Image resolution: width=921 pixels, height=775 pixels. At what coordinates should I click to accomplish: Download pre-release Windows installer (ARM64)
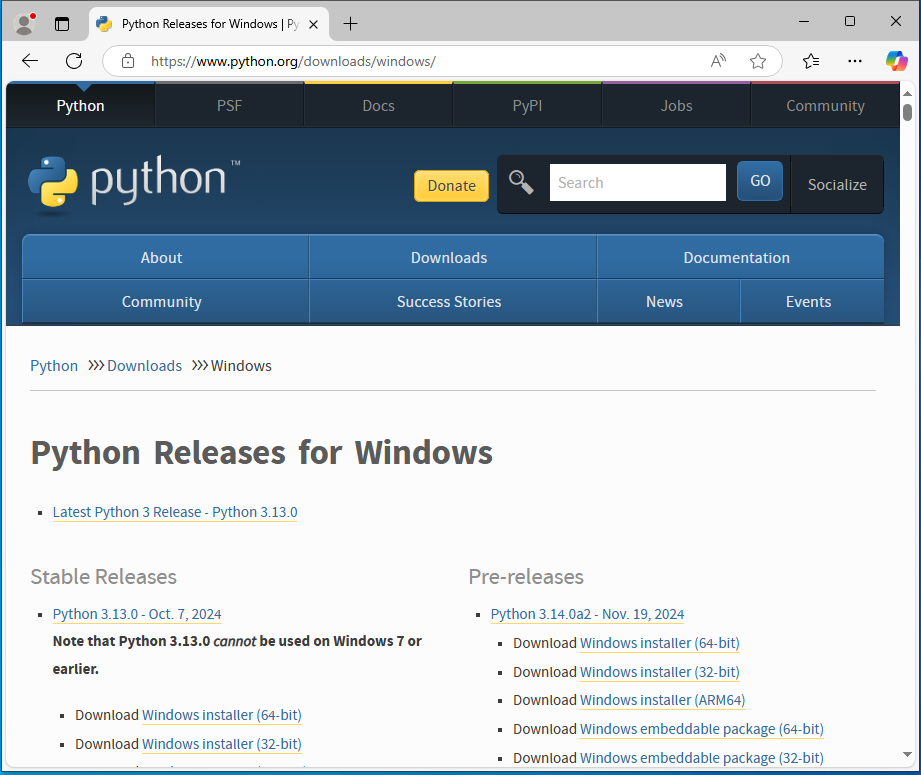click(663, 700)
